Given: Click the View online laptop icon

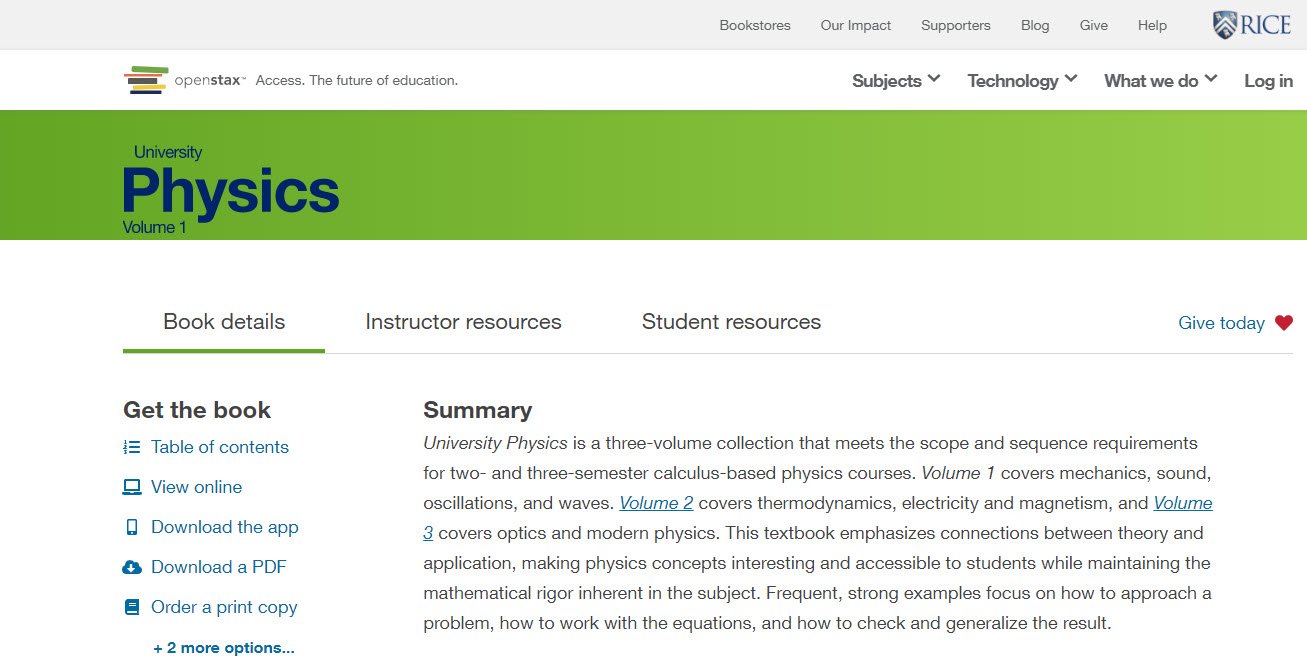Looking at the screenshot, I should click(132, 487).
